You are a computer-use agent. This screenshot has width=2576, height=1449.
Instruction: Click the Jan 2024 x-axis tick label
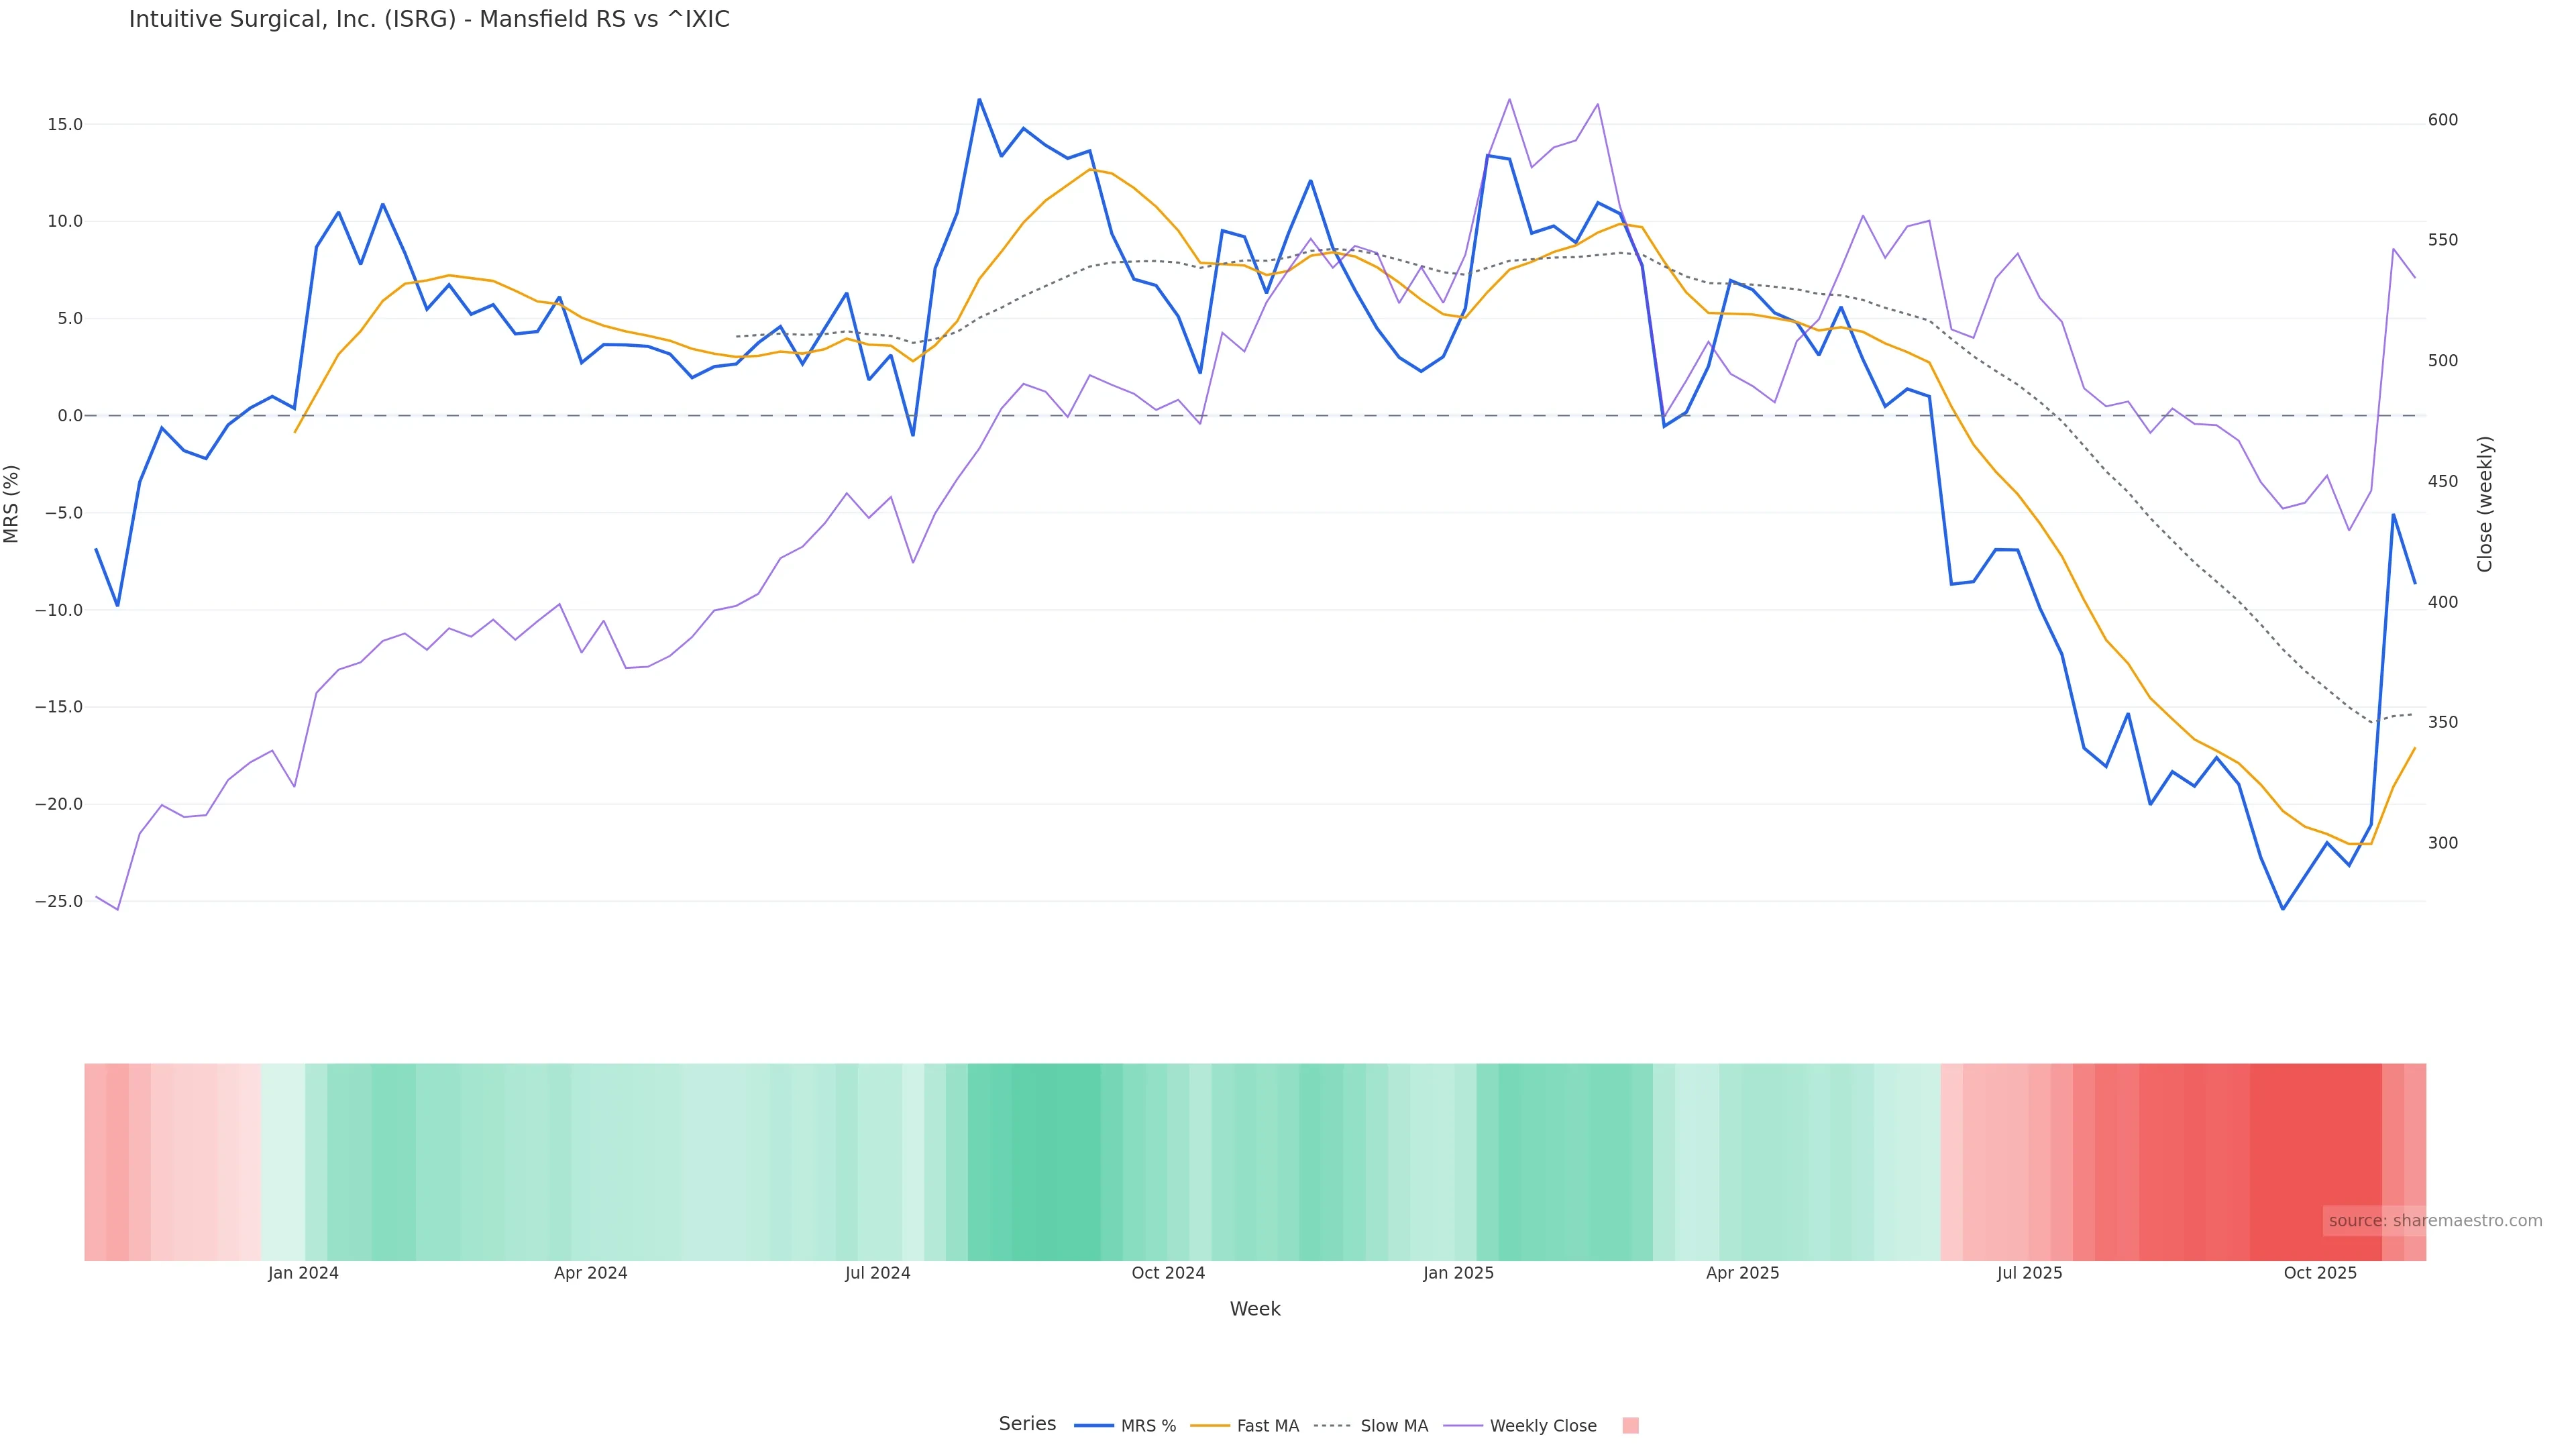click(303, 1274)
